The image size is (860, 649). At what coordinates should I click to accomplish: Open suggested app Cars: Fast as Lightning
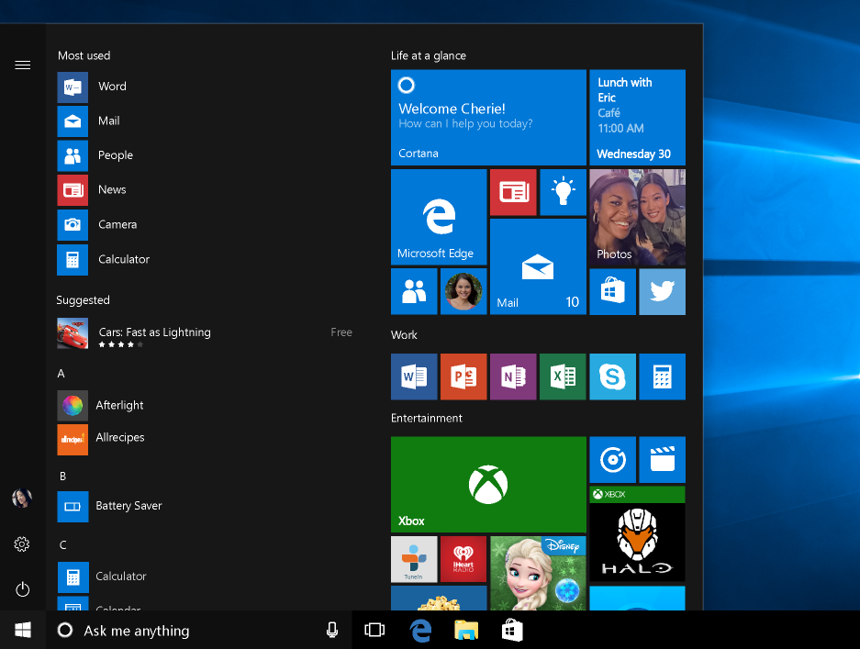point(204,334)
